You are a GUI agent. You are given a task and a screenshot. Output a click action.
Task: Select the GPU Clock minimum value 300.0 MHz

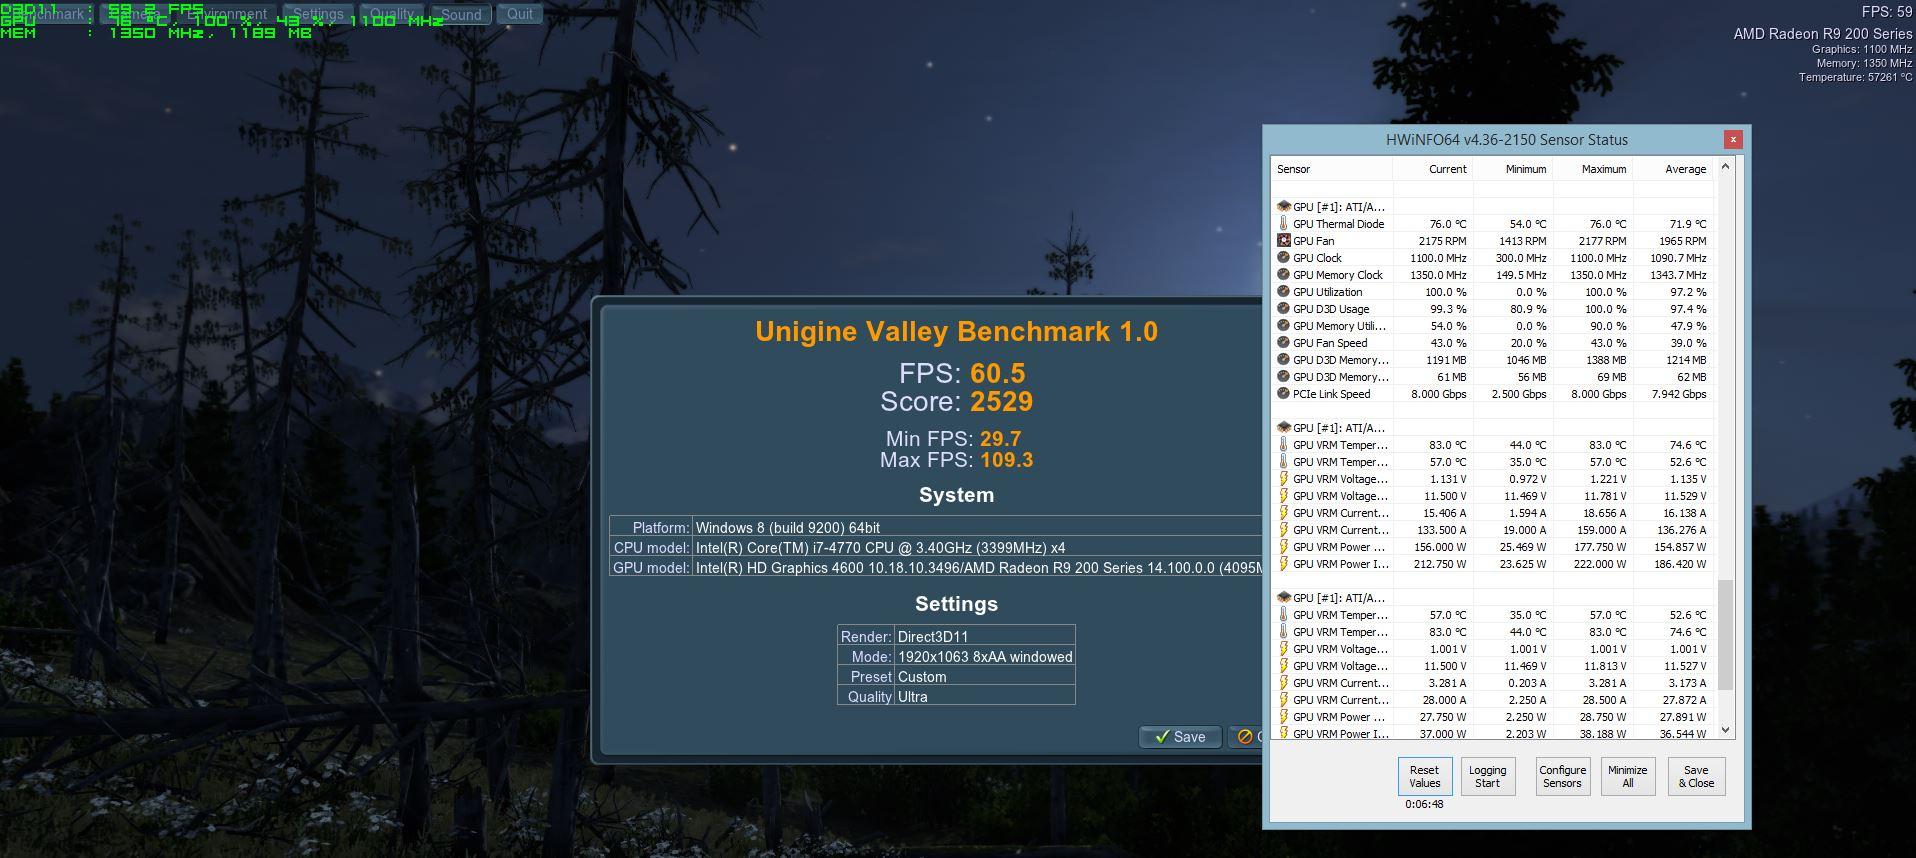click(x=1521, y=258)
